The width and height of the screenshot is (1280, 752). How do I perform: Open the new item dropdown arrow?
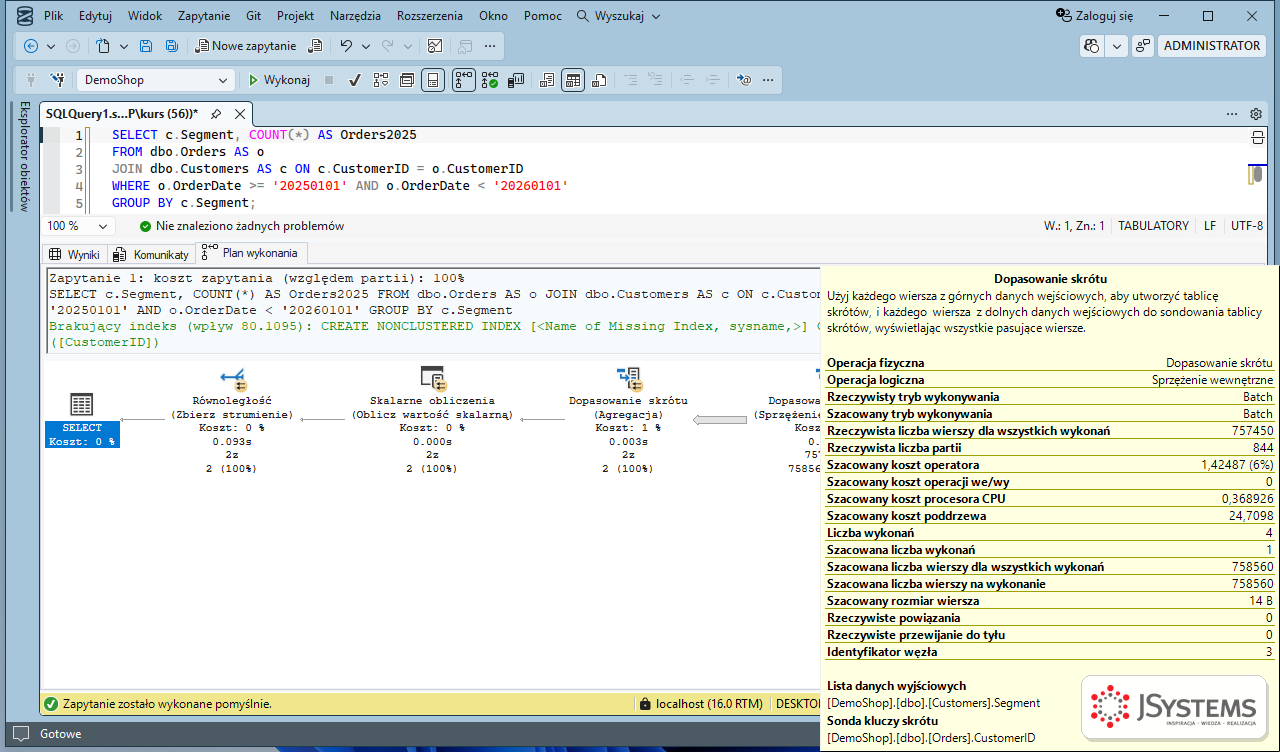tap(124, 46)
